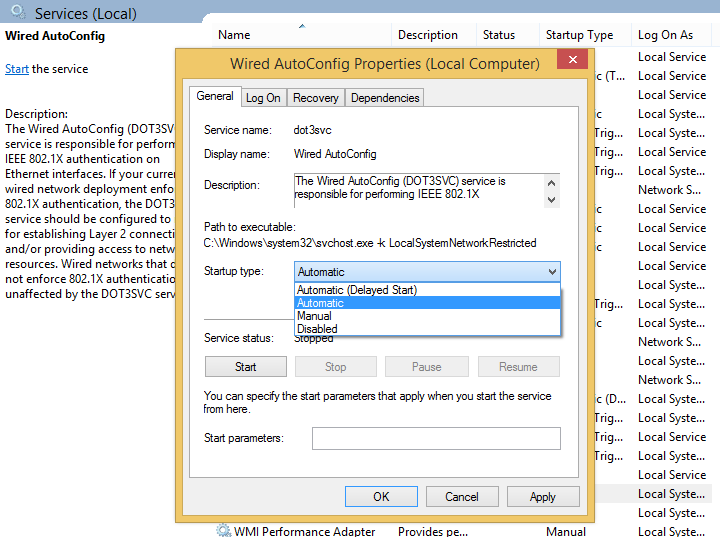Click the Wired AutoConfig heading in left pane
The height and width of the screenshot is (537, 720).
pyautogui.click(x=55, y=36)
